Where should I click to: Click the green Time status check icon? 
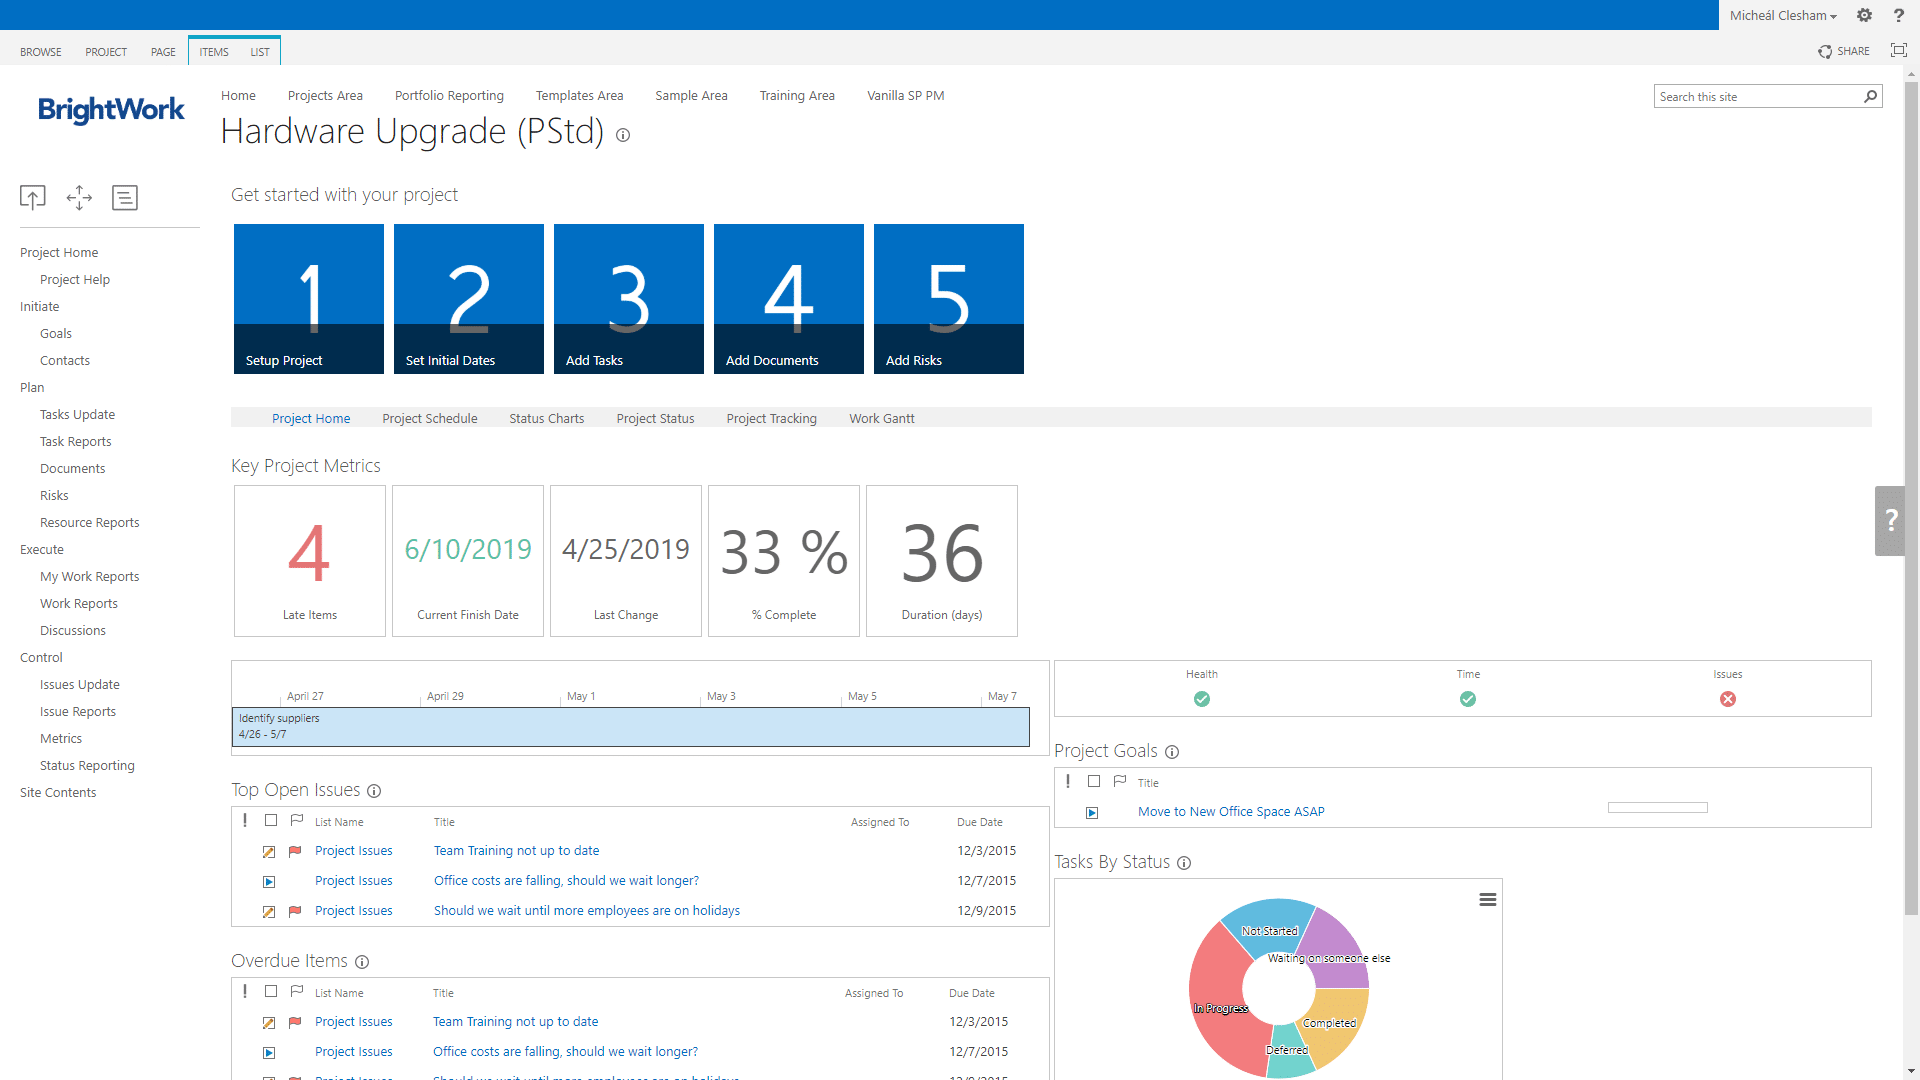tap(1468, 699)
